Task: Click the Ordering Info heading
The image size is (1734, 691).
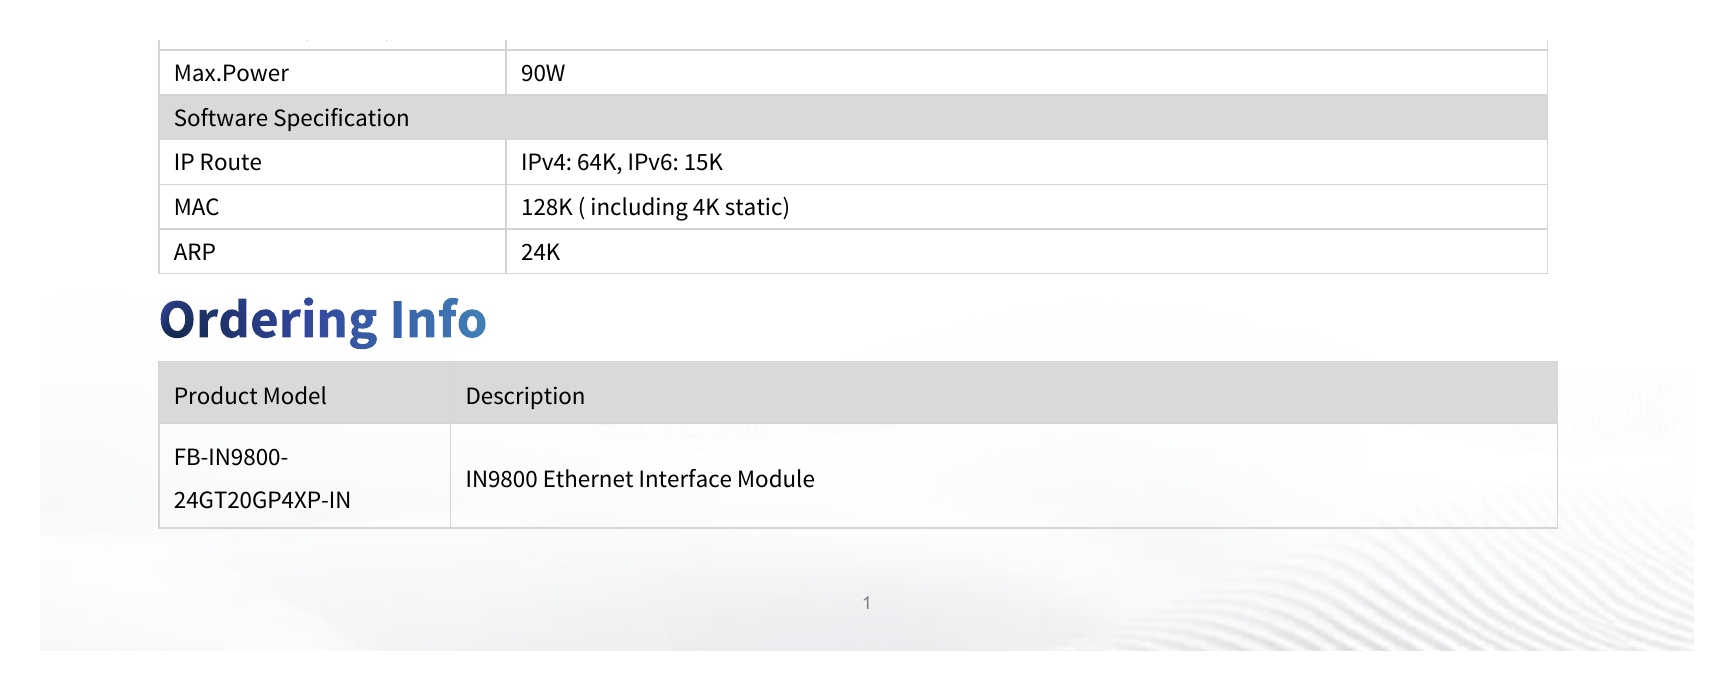Action: click(x=323, y=321)
